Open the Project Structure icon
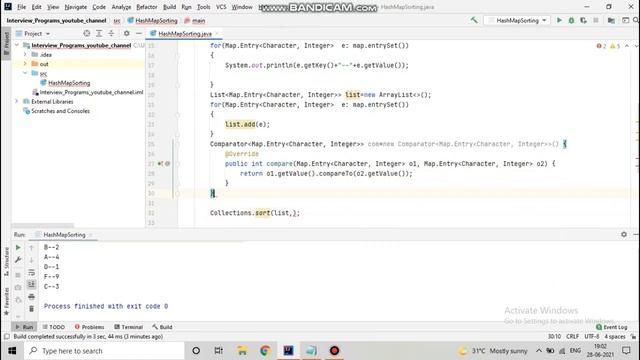Viewport: 640px width, 360px height. (611, 20)
